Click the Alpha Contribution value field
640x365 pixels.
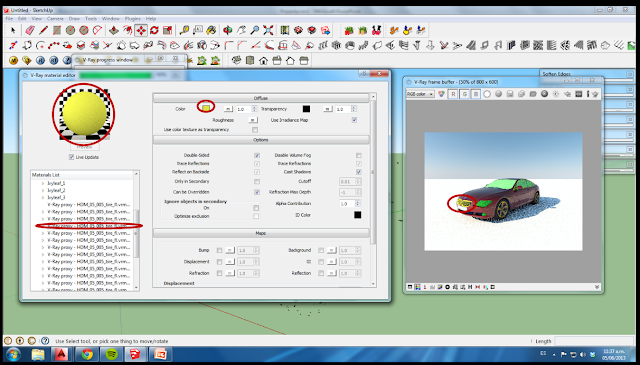[x=347, y=203]
